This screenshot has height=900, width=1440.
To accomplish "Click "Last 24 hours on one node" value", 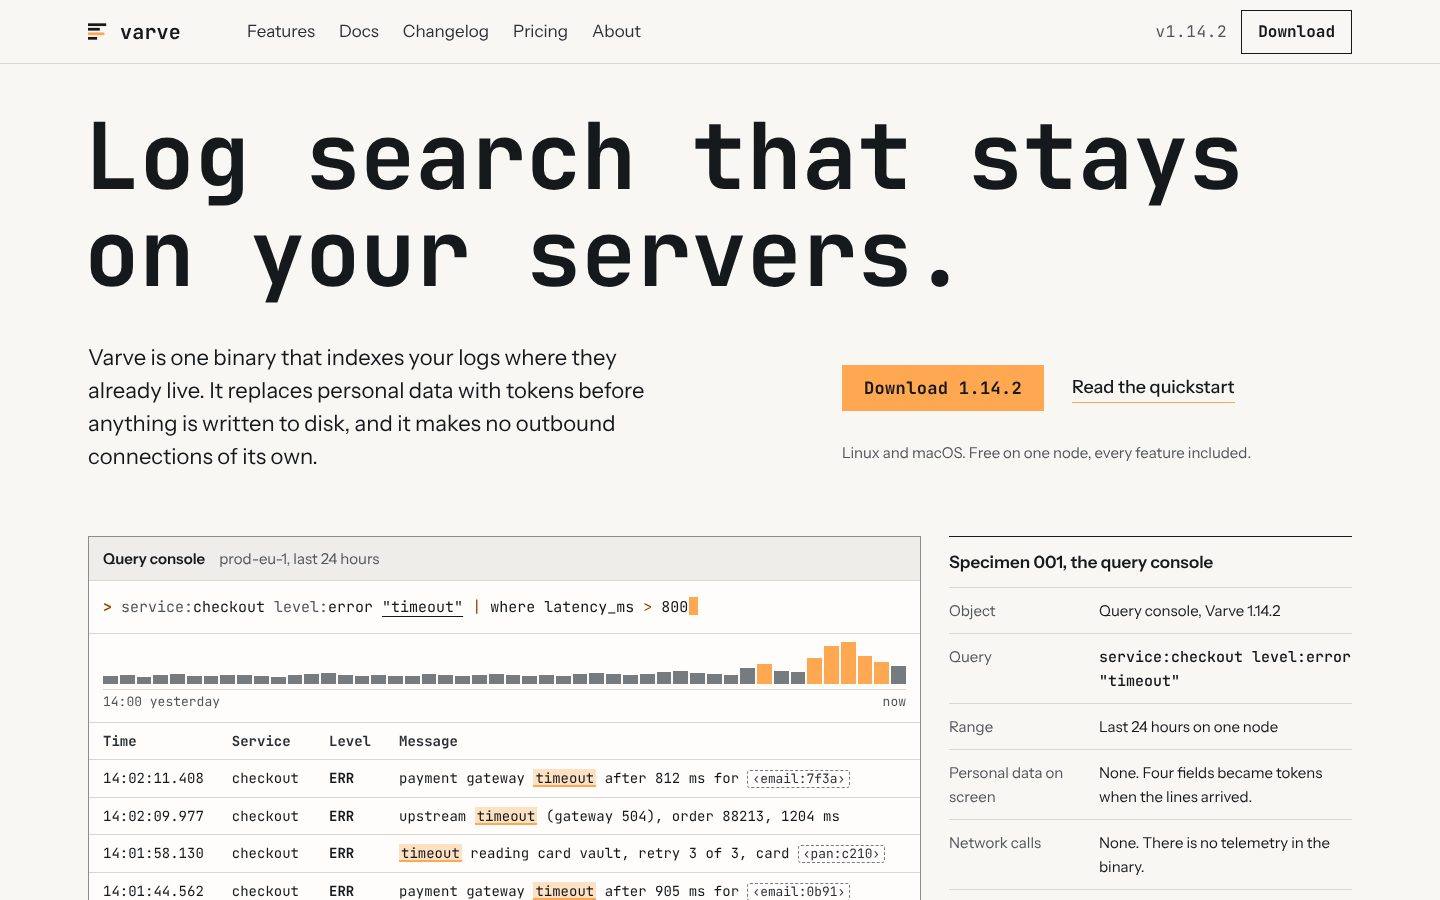I will tap(1188, 727).
